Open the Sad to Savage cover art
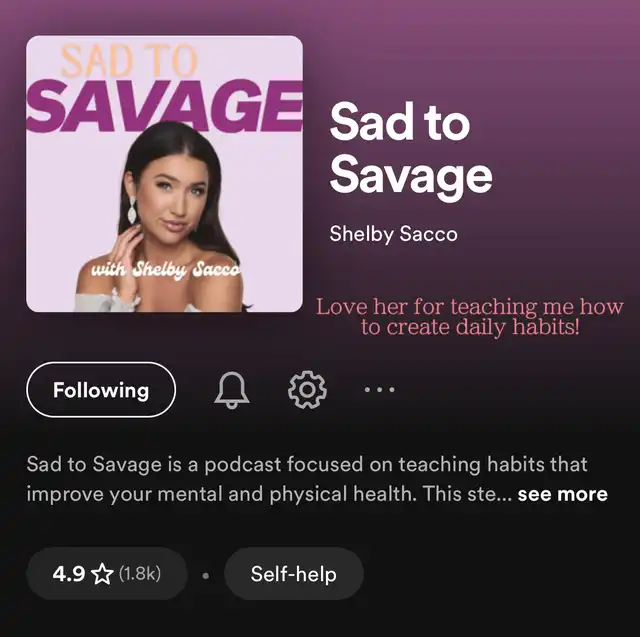This screenshot has height=637, width=640. coord(164,174)
